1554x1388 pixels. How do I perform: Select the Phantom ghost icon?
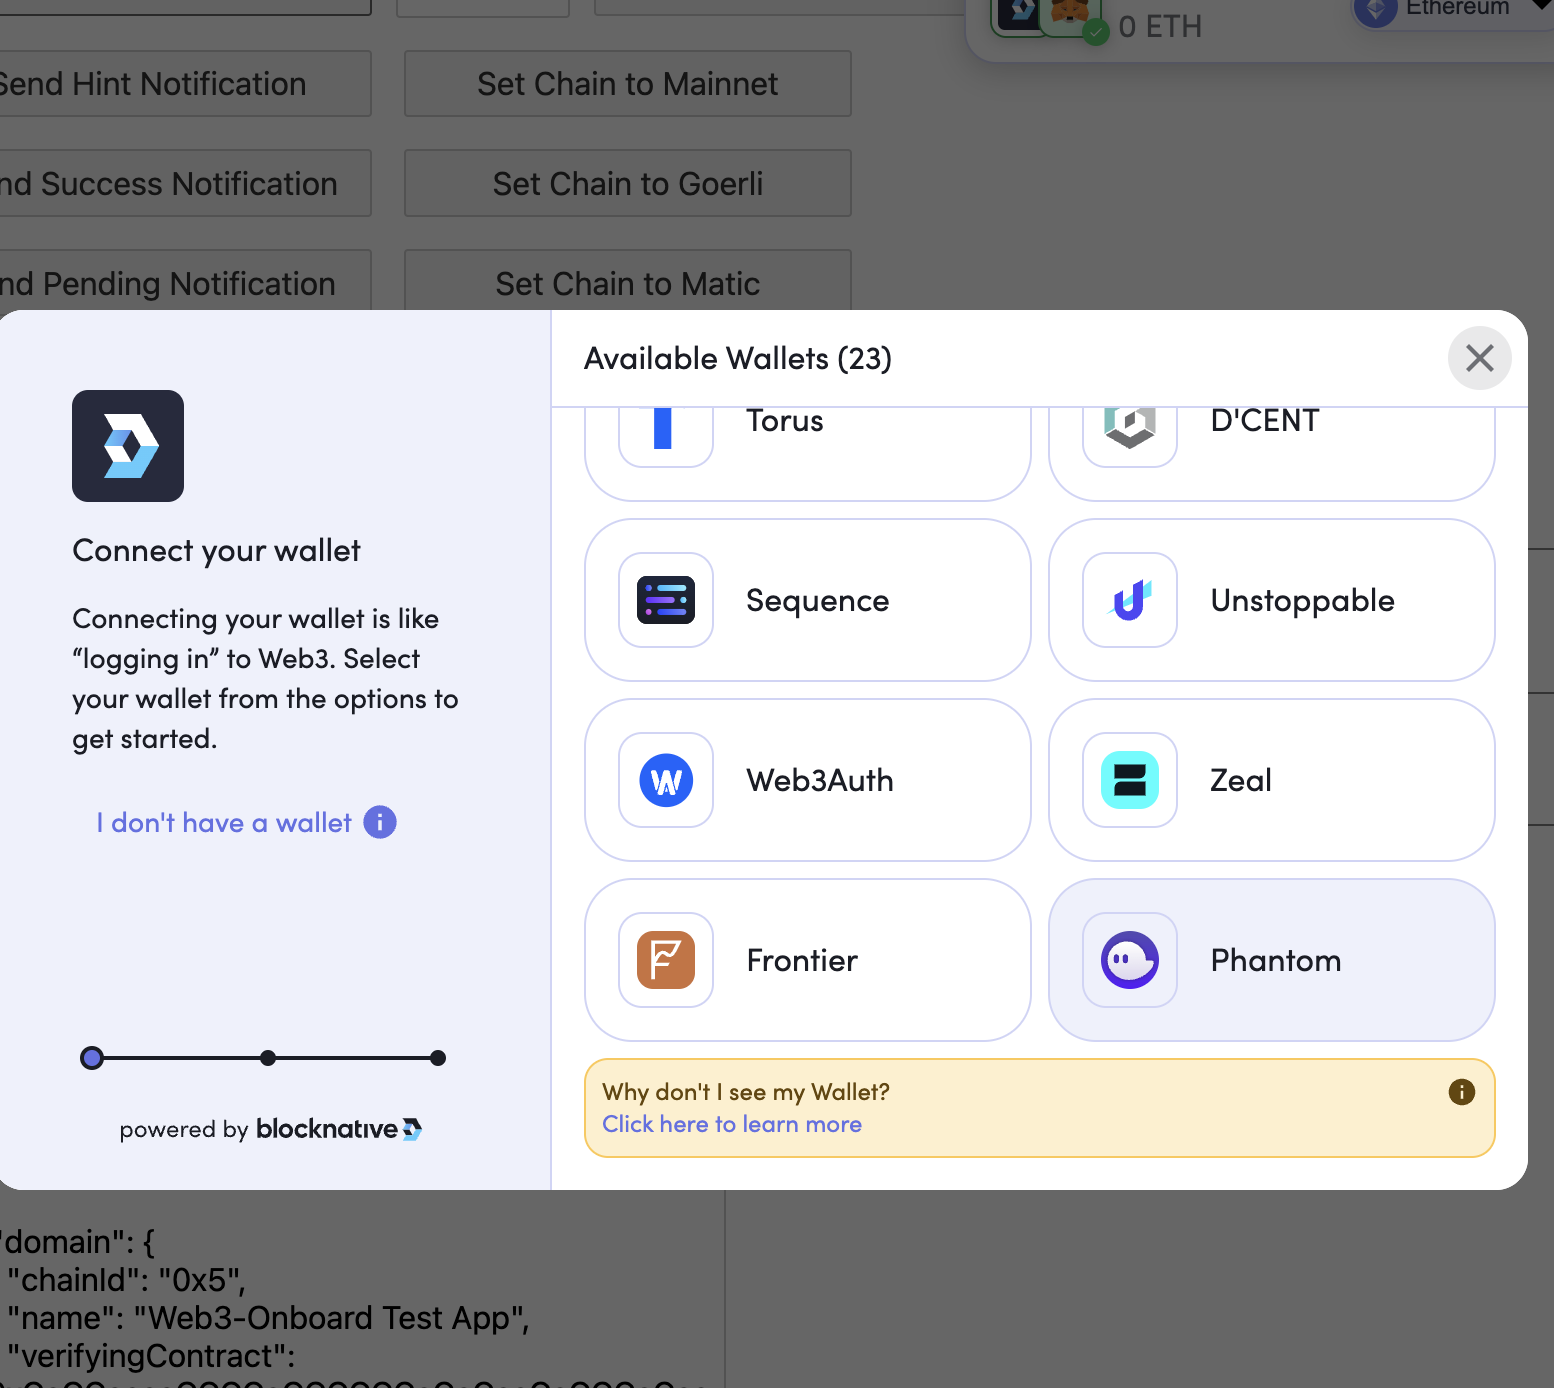click(1130, 960)
